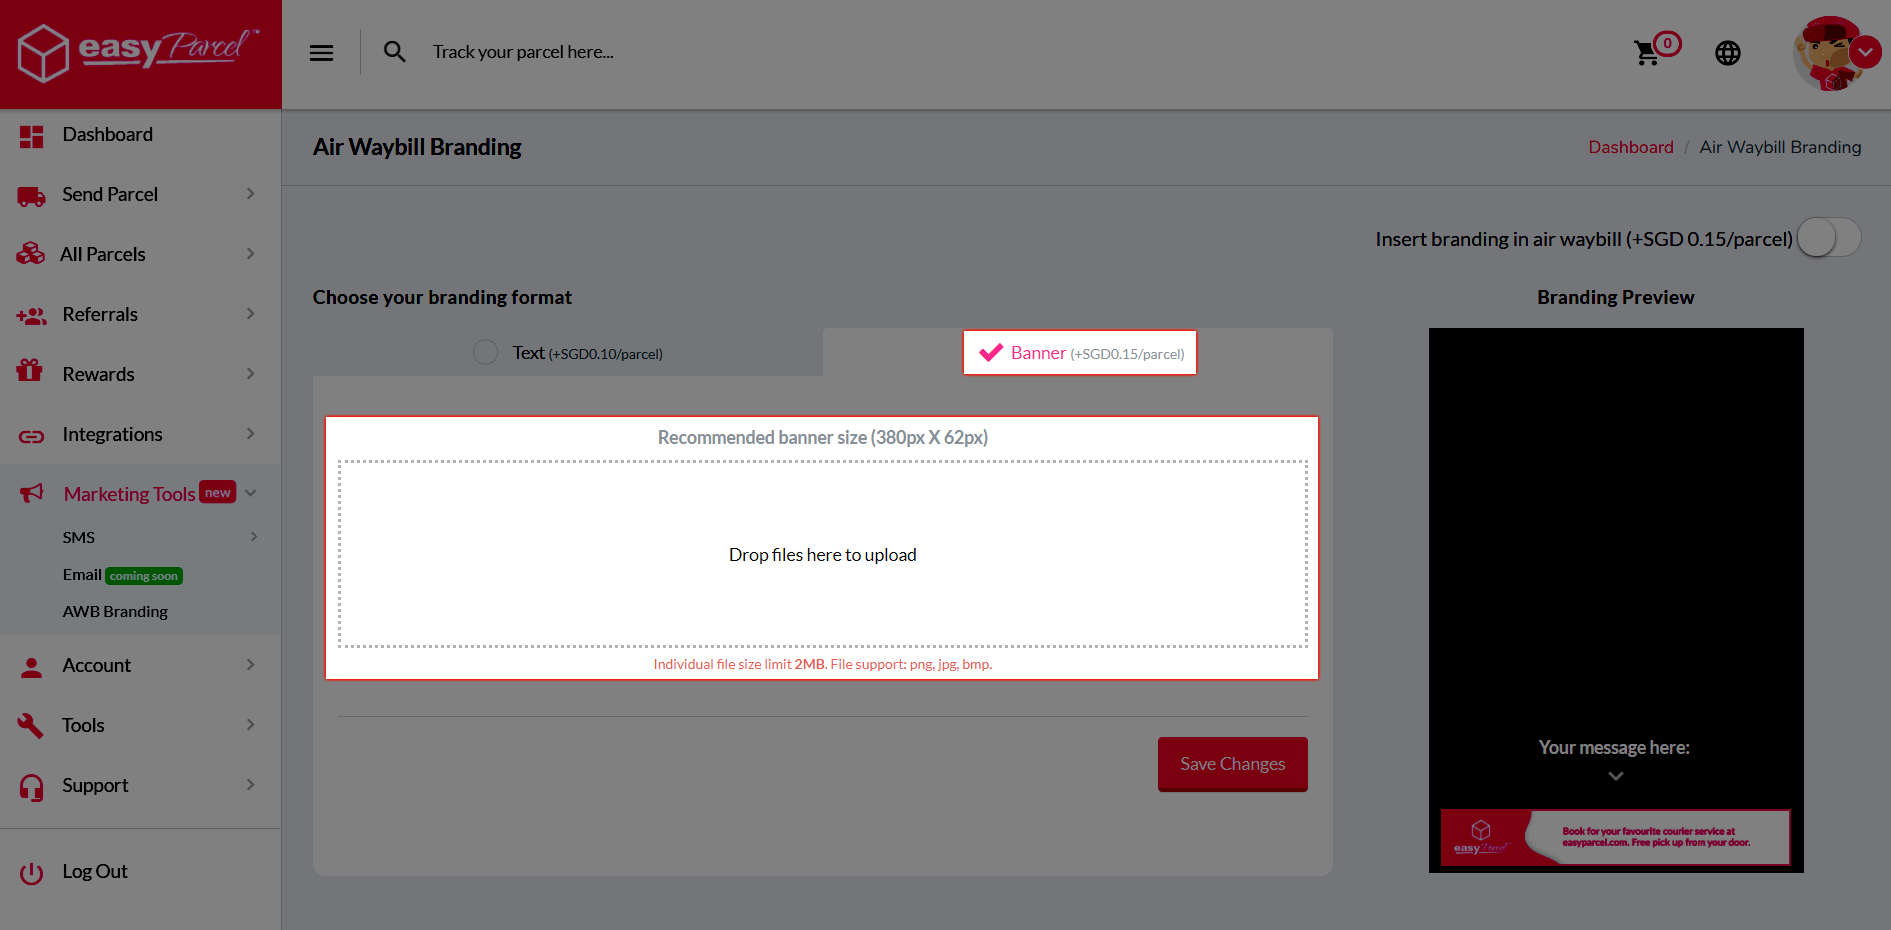Go to Dashboard via breadcrumb link
The width and height of the screenshot is (1891, 930).
pos(1630,147)
